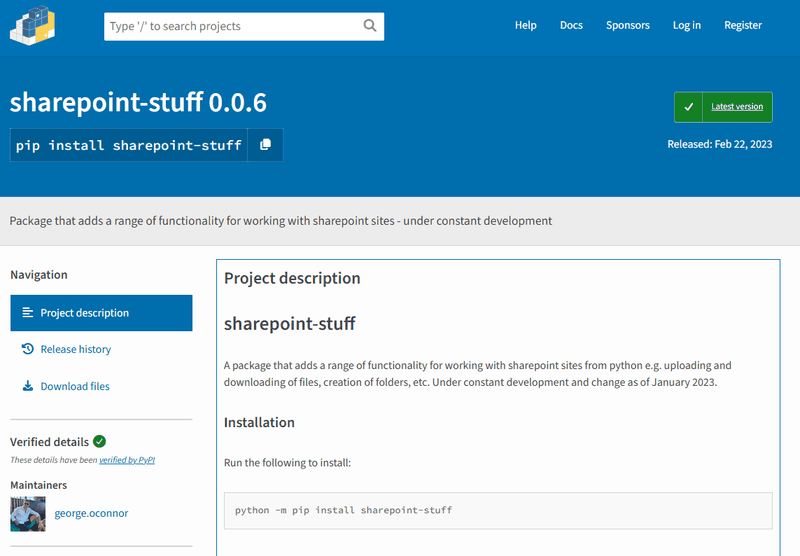The image size is (800, 556).
Task: Click the package summary line under header
Action: point(281,221)
